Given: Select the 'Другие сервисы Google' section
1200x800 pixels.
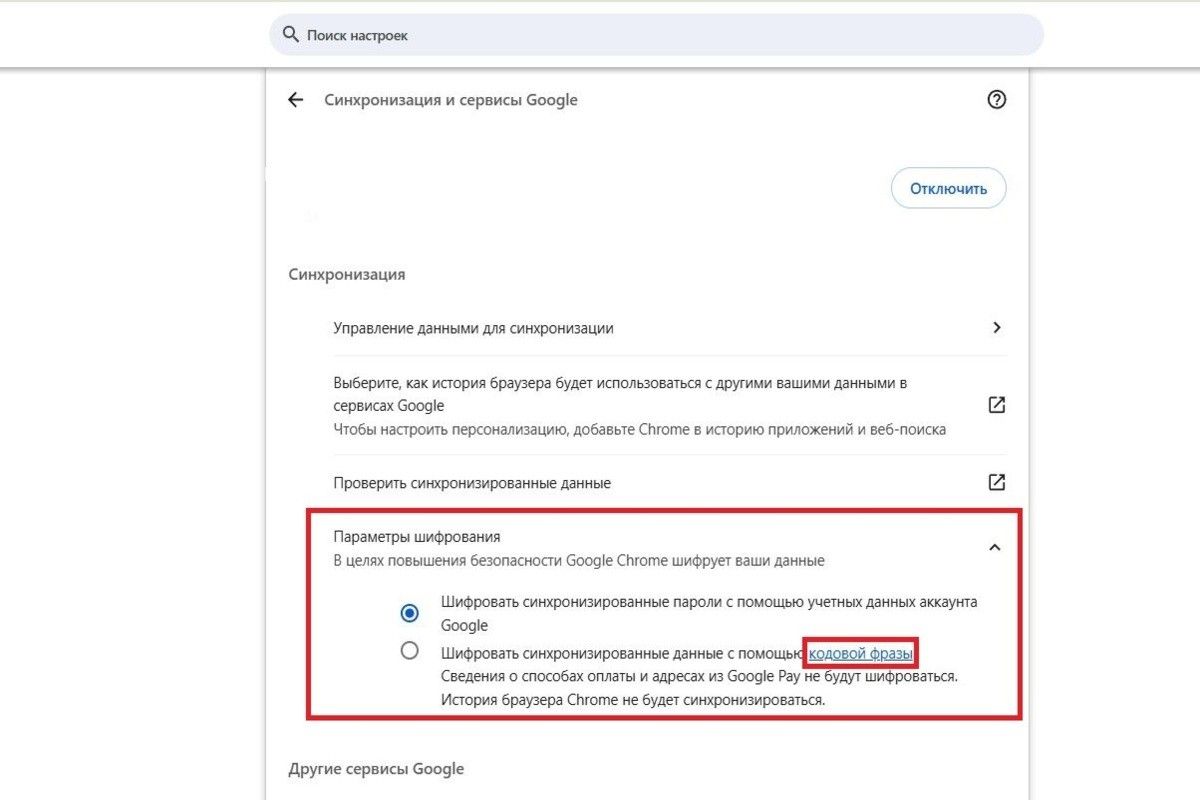Looking at the screenshot, I should [374, 768].
